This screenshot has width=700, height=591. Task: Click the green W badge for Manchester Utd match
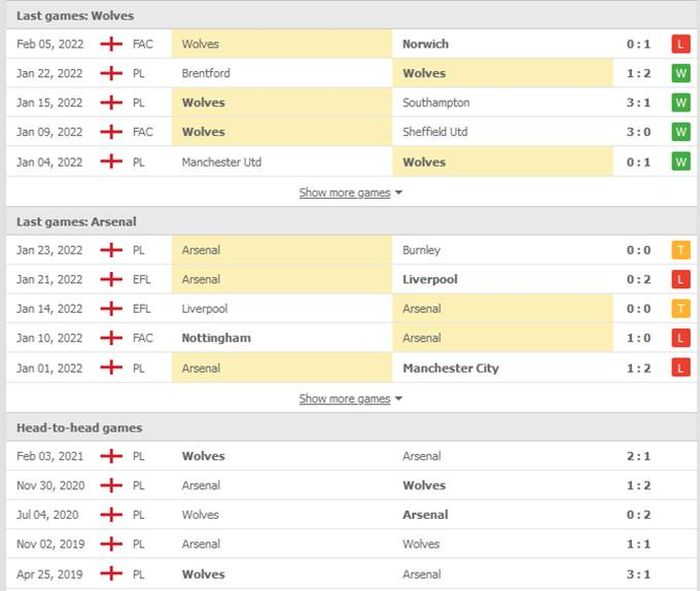point(681,162)
